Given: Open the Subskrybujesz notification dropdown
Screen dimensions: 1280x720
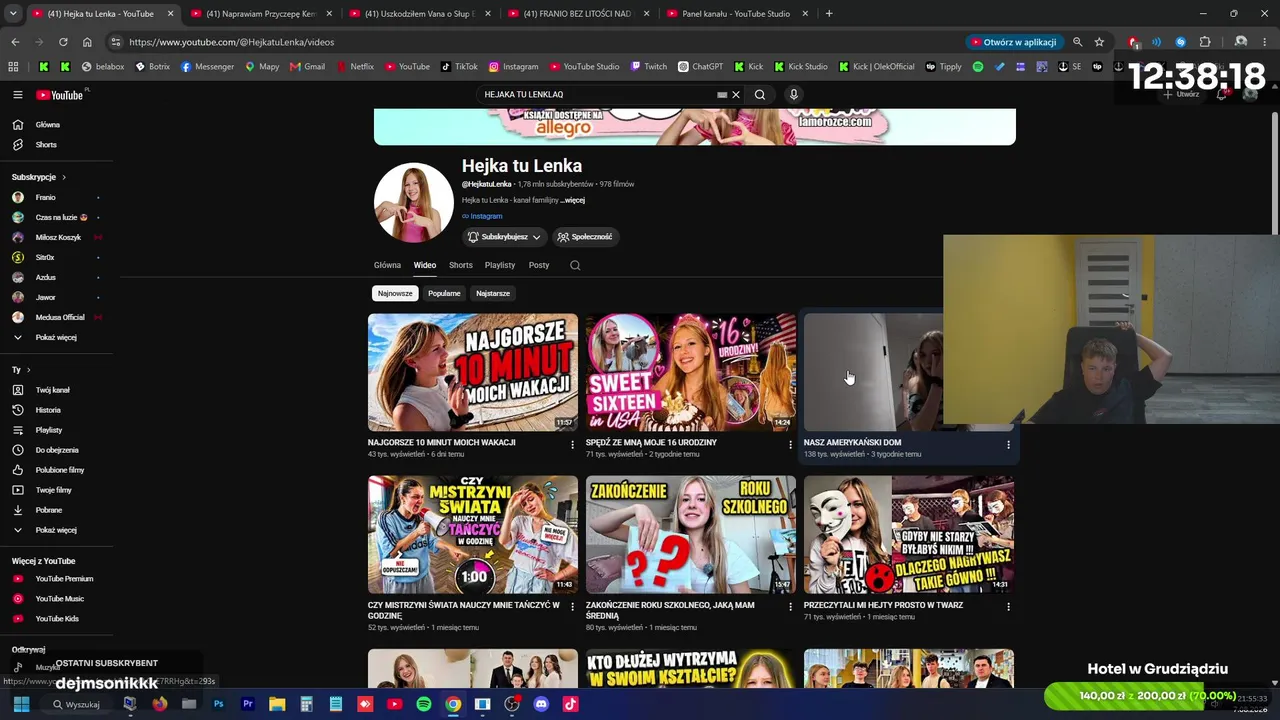Looking at the screenshot, I should coord(505,237).
